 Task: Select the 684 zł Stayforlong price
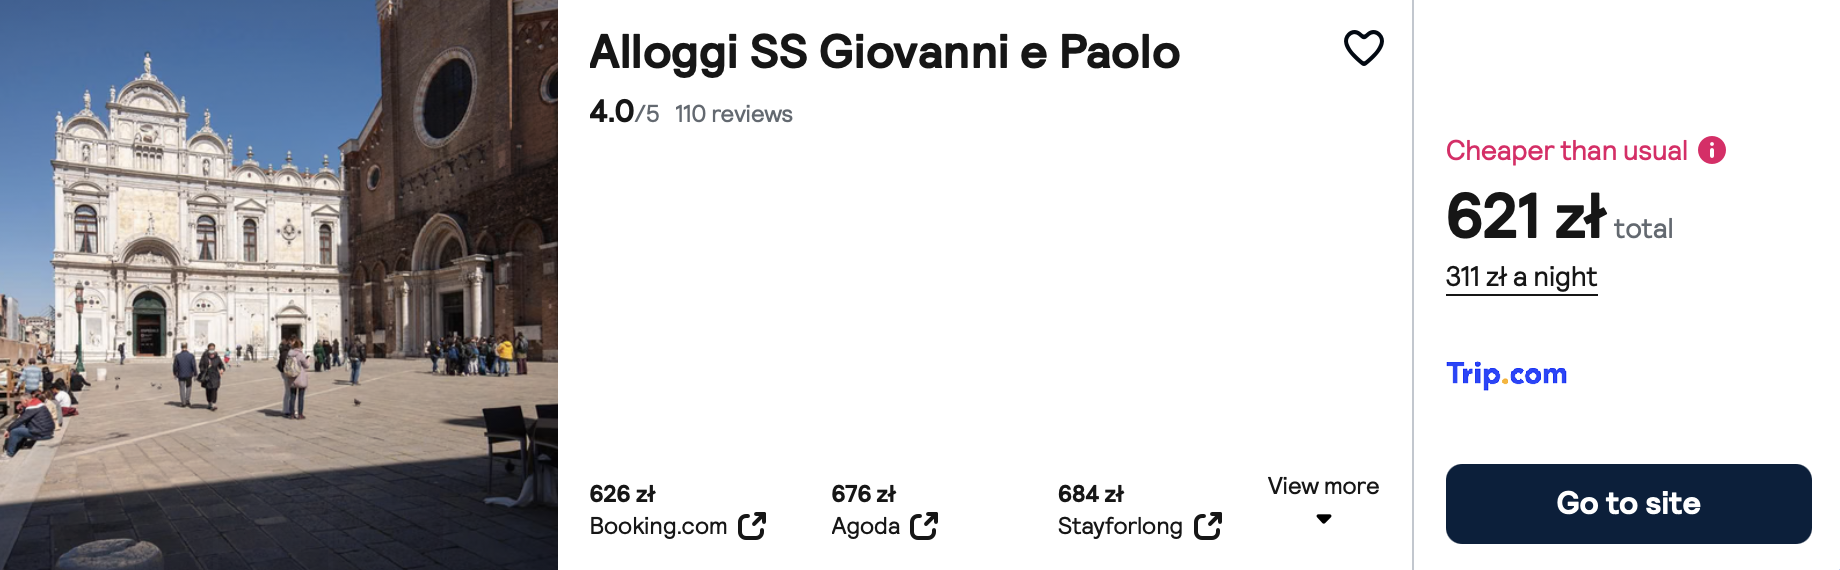pos(1090,494)
